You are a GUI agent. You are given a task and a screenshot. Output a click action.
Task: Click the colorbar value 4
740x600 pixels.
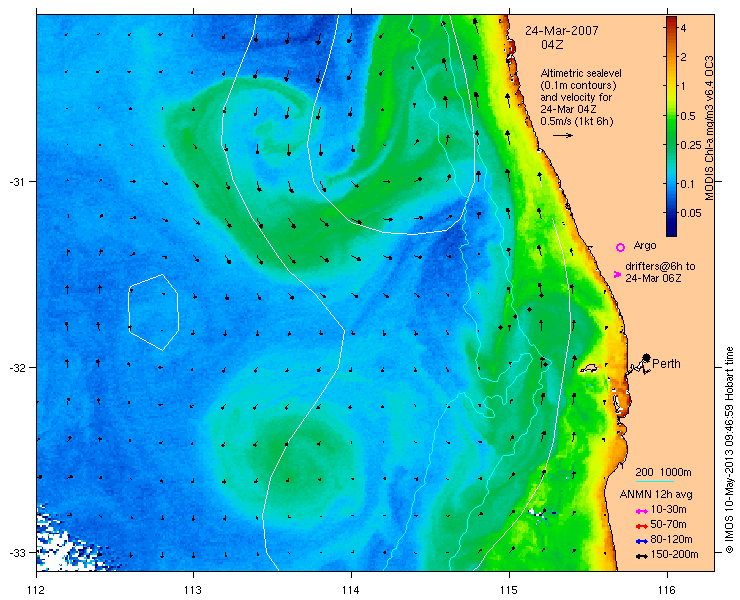coord(683,28)
